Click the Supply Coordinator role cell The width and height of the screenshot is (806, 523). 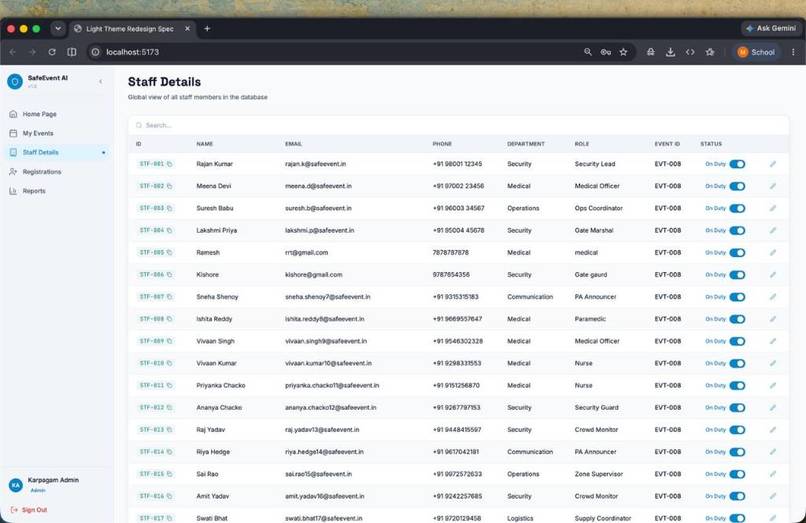point(602,518)
